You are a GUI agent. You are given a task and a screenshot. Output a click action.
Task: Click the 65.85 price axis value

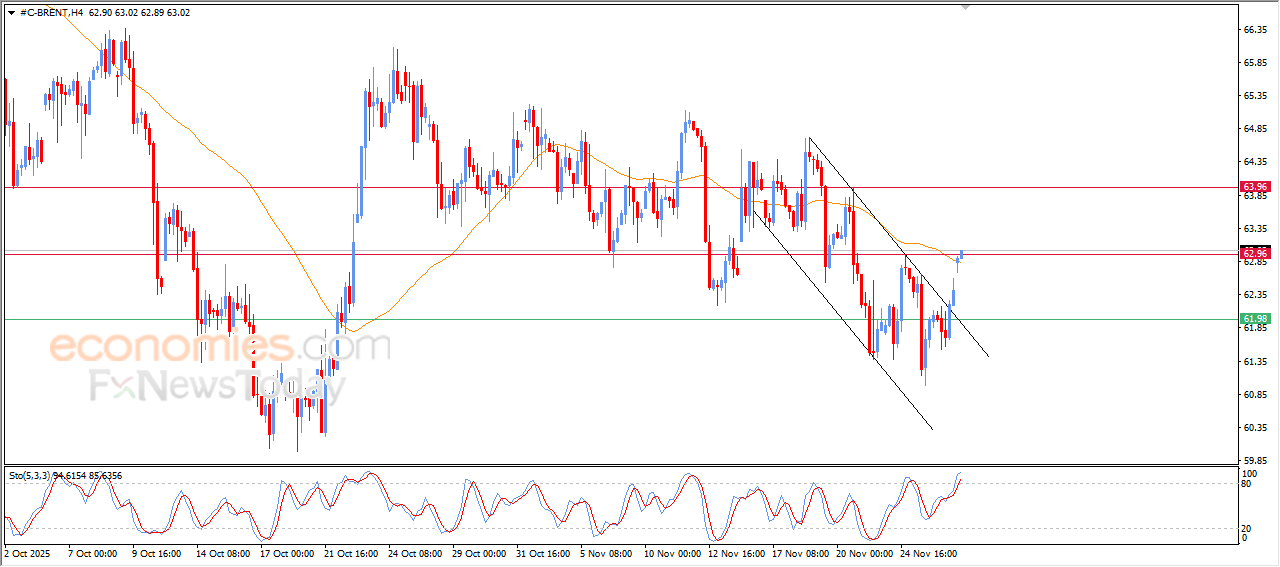(1255, 63)
